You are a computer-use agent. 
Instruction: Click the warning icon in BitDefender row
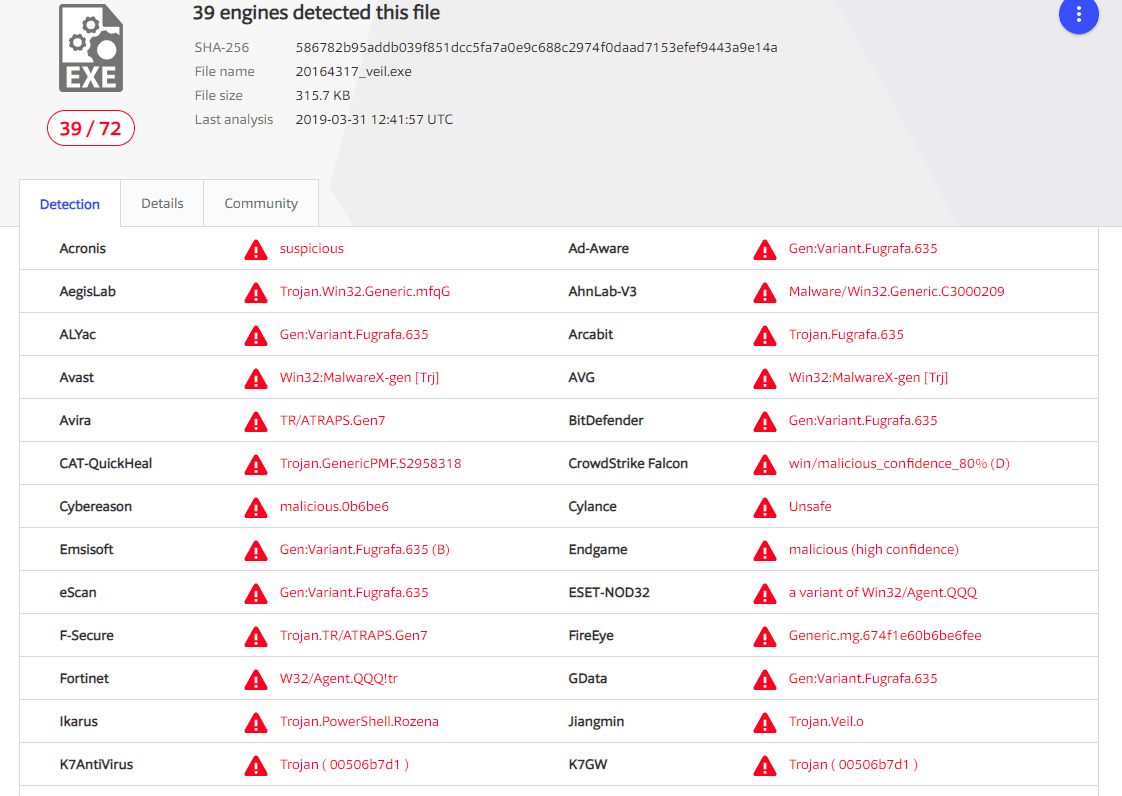coord(765,422)
